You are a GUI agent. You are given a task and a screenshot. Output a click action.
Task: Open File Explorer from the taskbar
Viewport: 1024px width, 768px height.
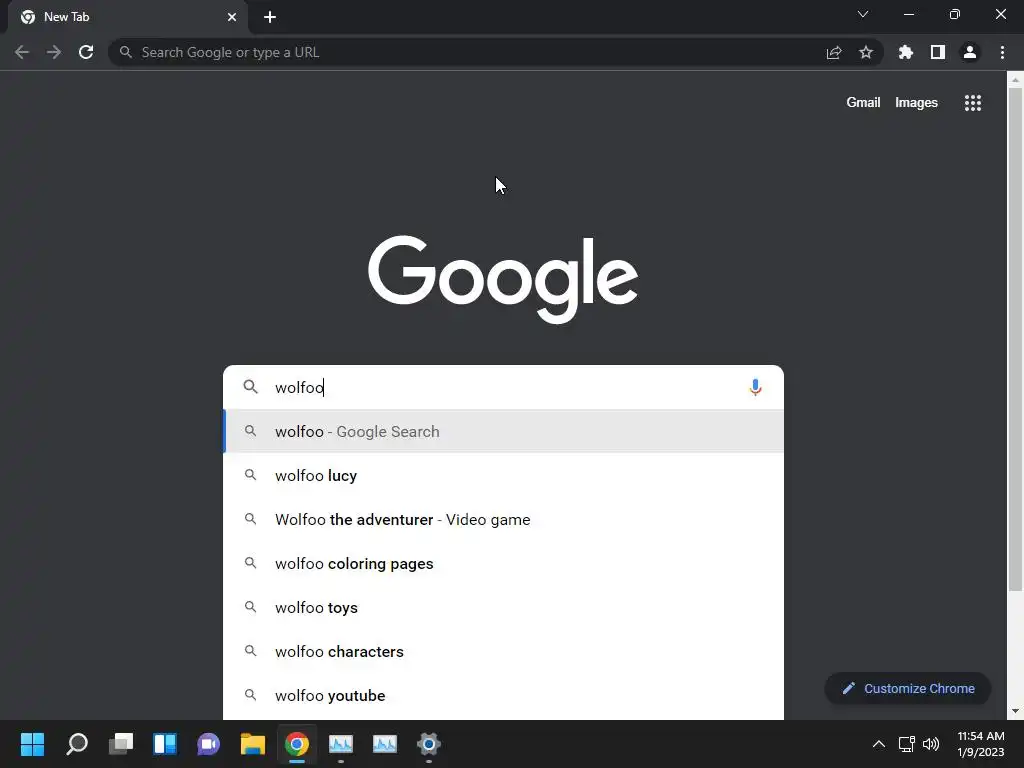tap(253, 744)
